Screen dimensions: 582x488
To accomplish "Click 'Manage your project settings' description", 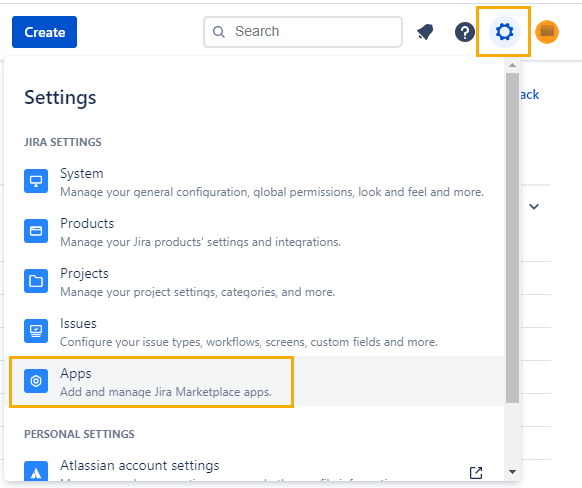I will pos(197,292).
